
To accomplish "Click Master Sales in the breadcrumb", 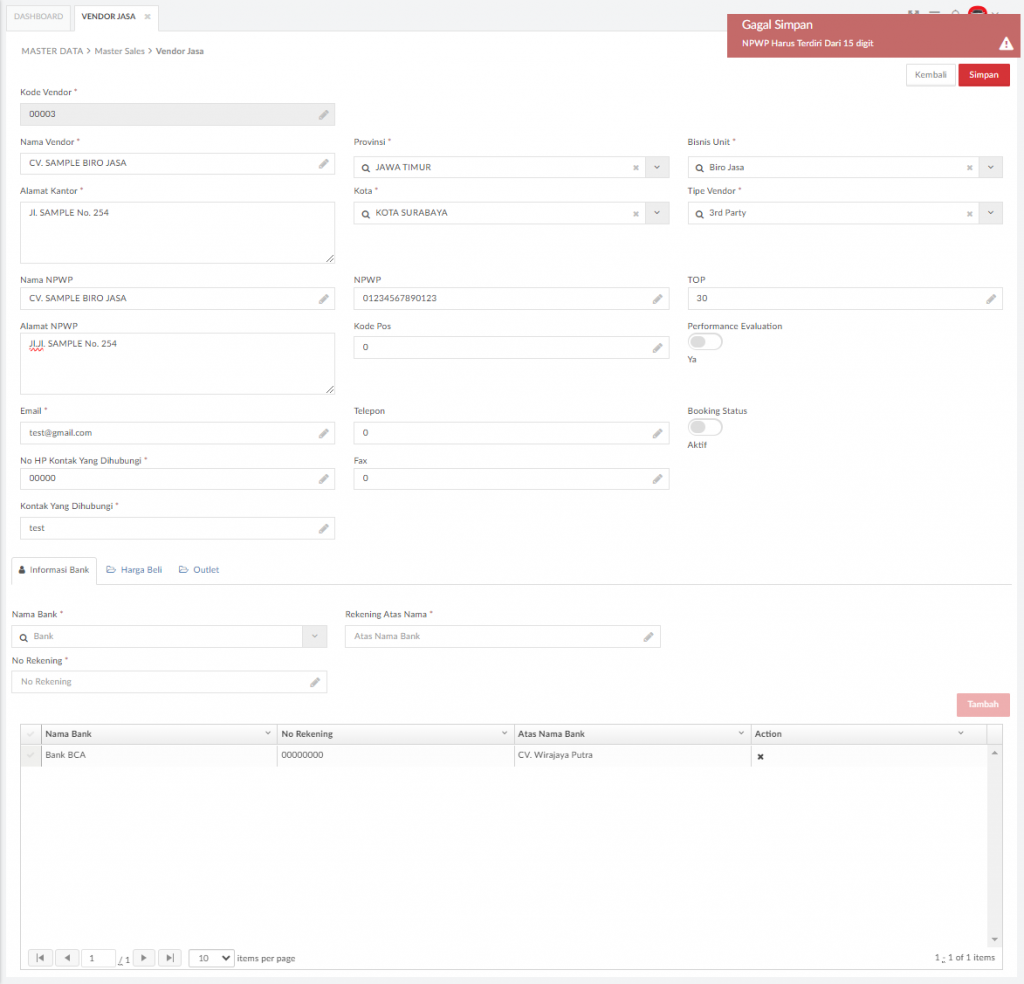I will (x=120, y=51).
